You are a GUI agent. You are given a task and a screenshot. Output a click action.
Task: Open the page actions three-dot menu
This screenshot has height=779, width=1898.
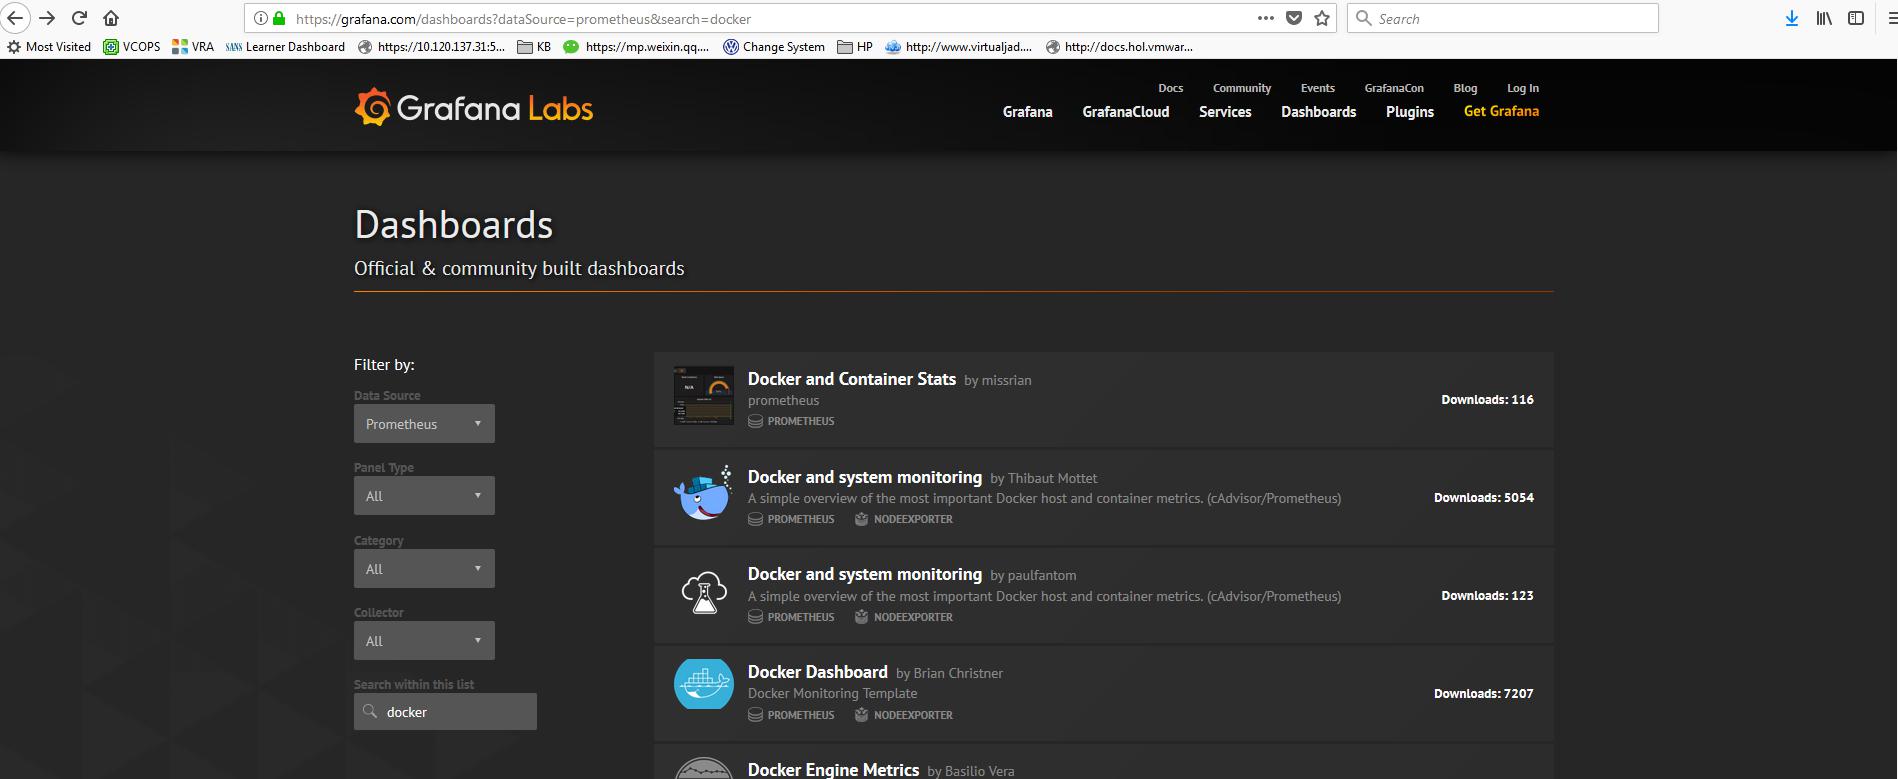1265,18
